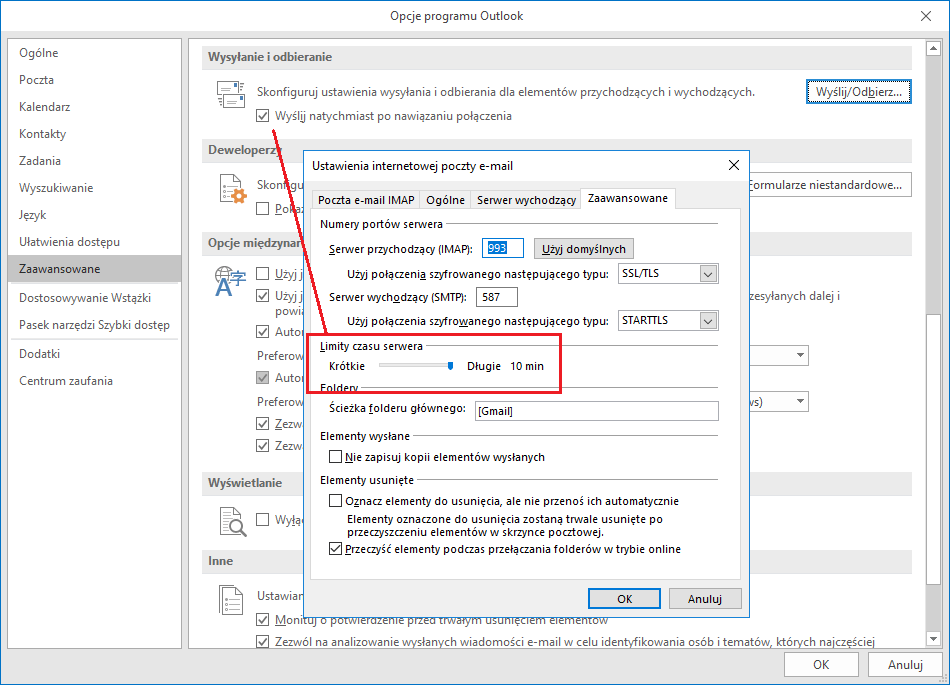
Task: Confirm e-mail settings dialog with OK
Action: click(624, 598)
